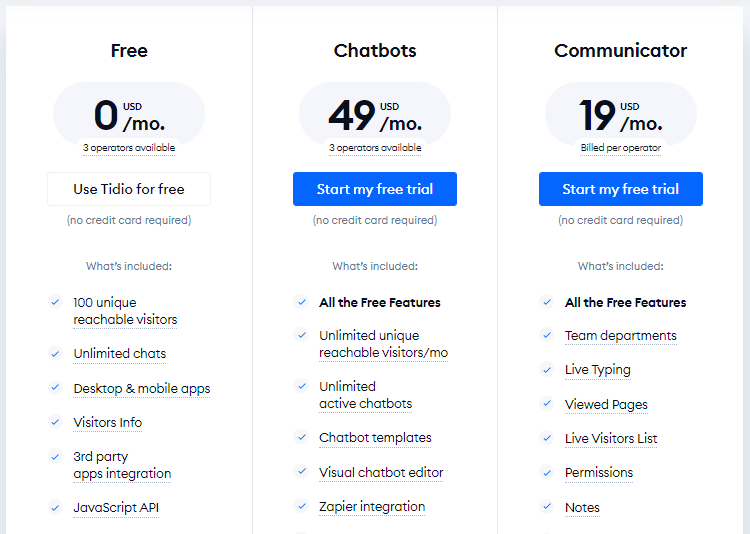The image size is (750, 534).
Task: Click the checkmark icon beside JavaScript API
Action: coord(55,507)
